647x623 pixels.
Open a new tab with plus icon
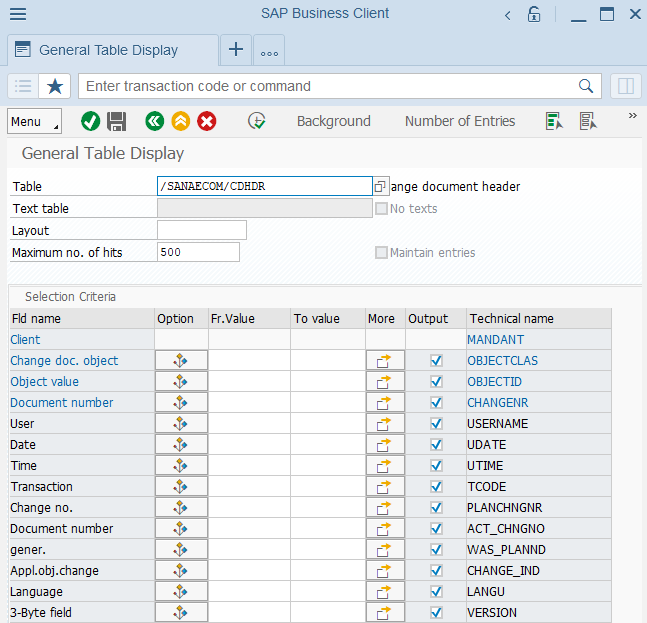click(x=236, y=50)
